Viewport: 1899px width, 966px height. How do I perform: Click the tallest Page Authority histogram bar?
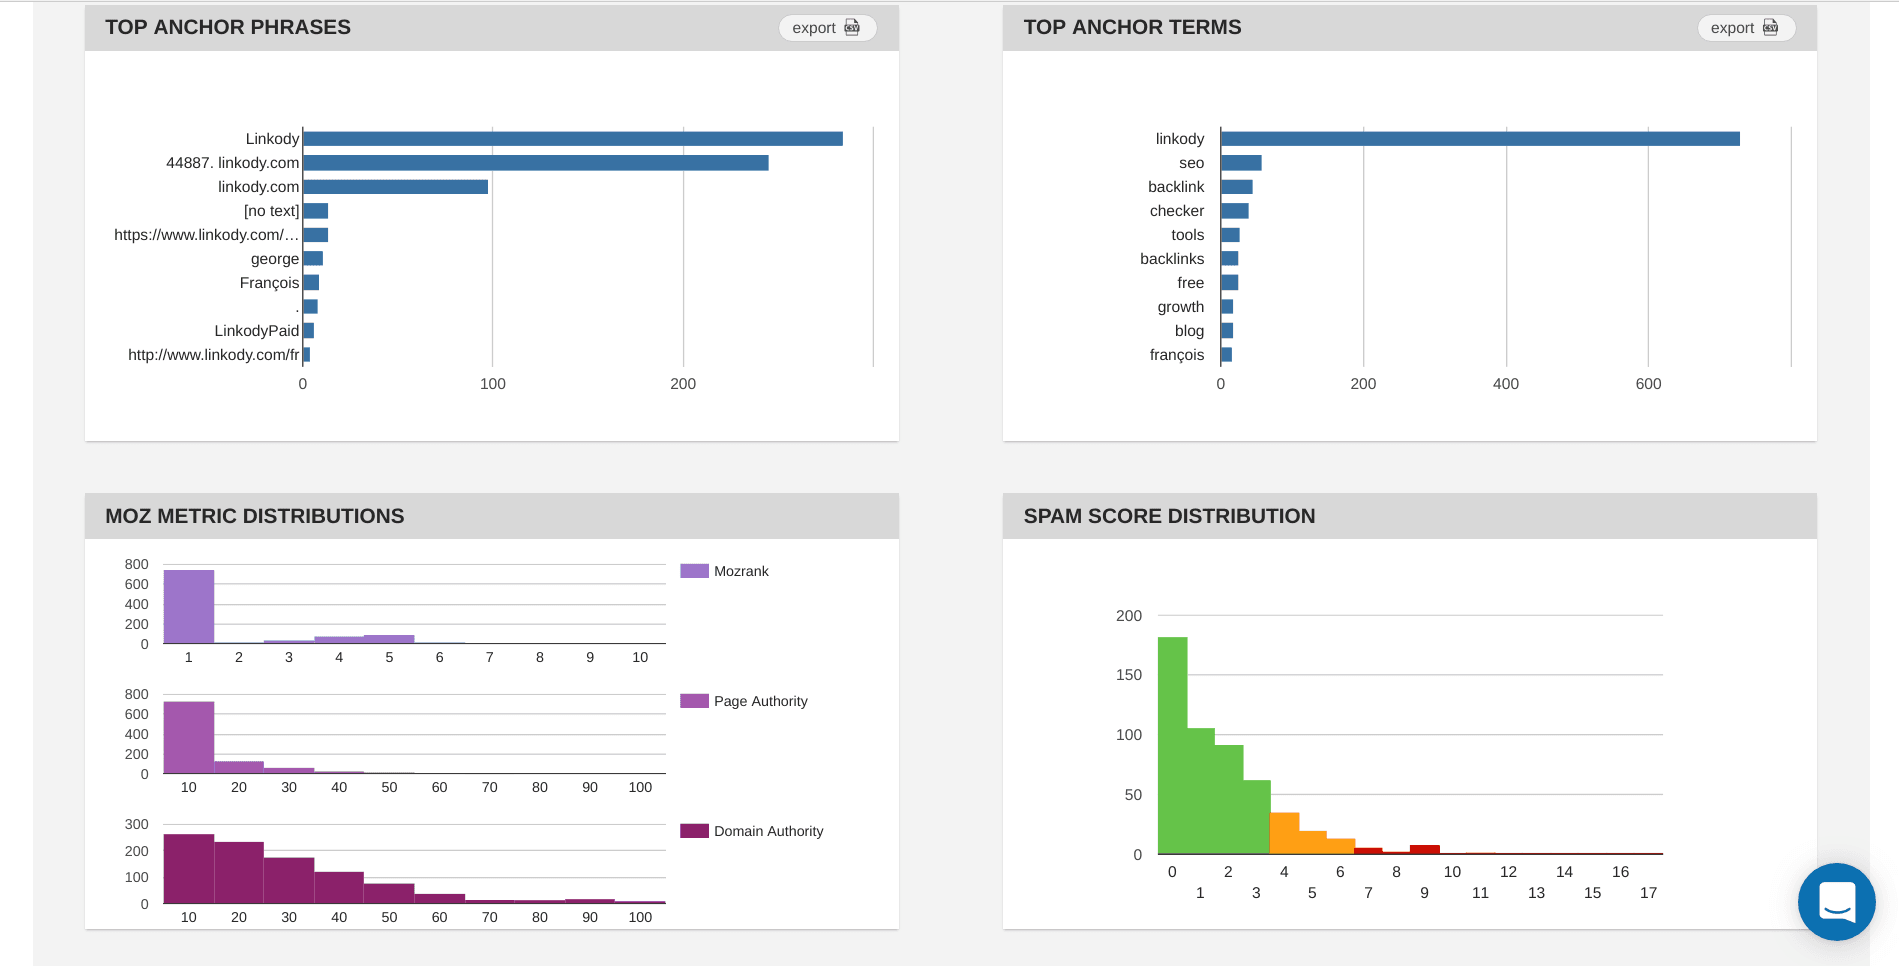coord(189,738)
